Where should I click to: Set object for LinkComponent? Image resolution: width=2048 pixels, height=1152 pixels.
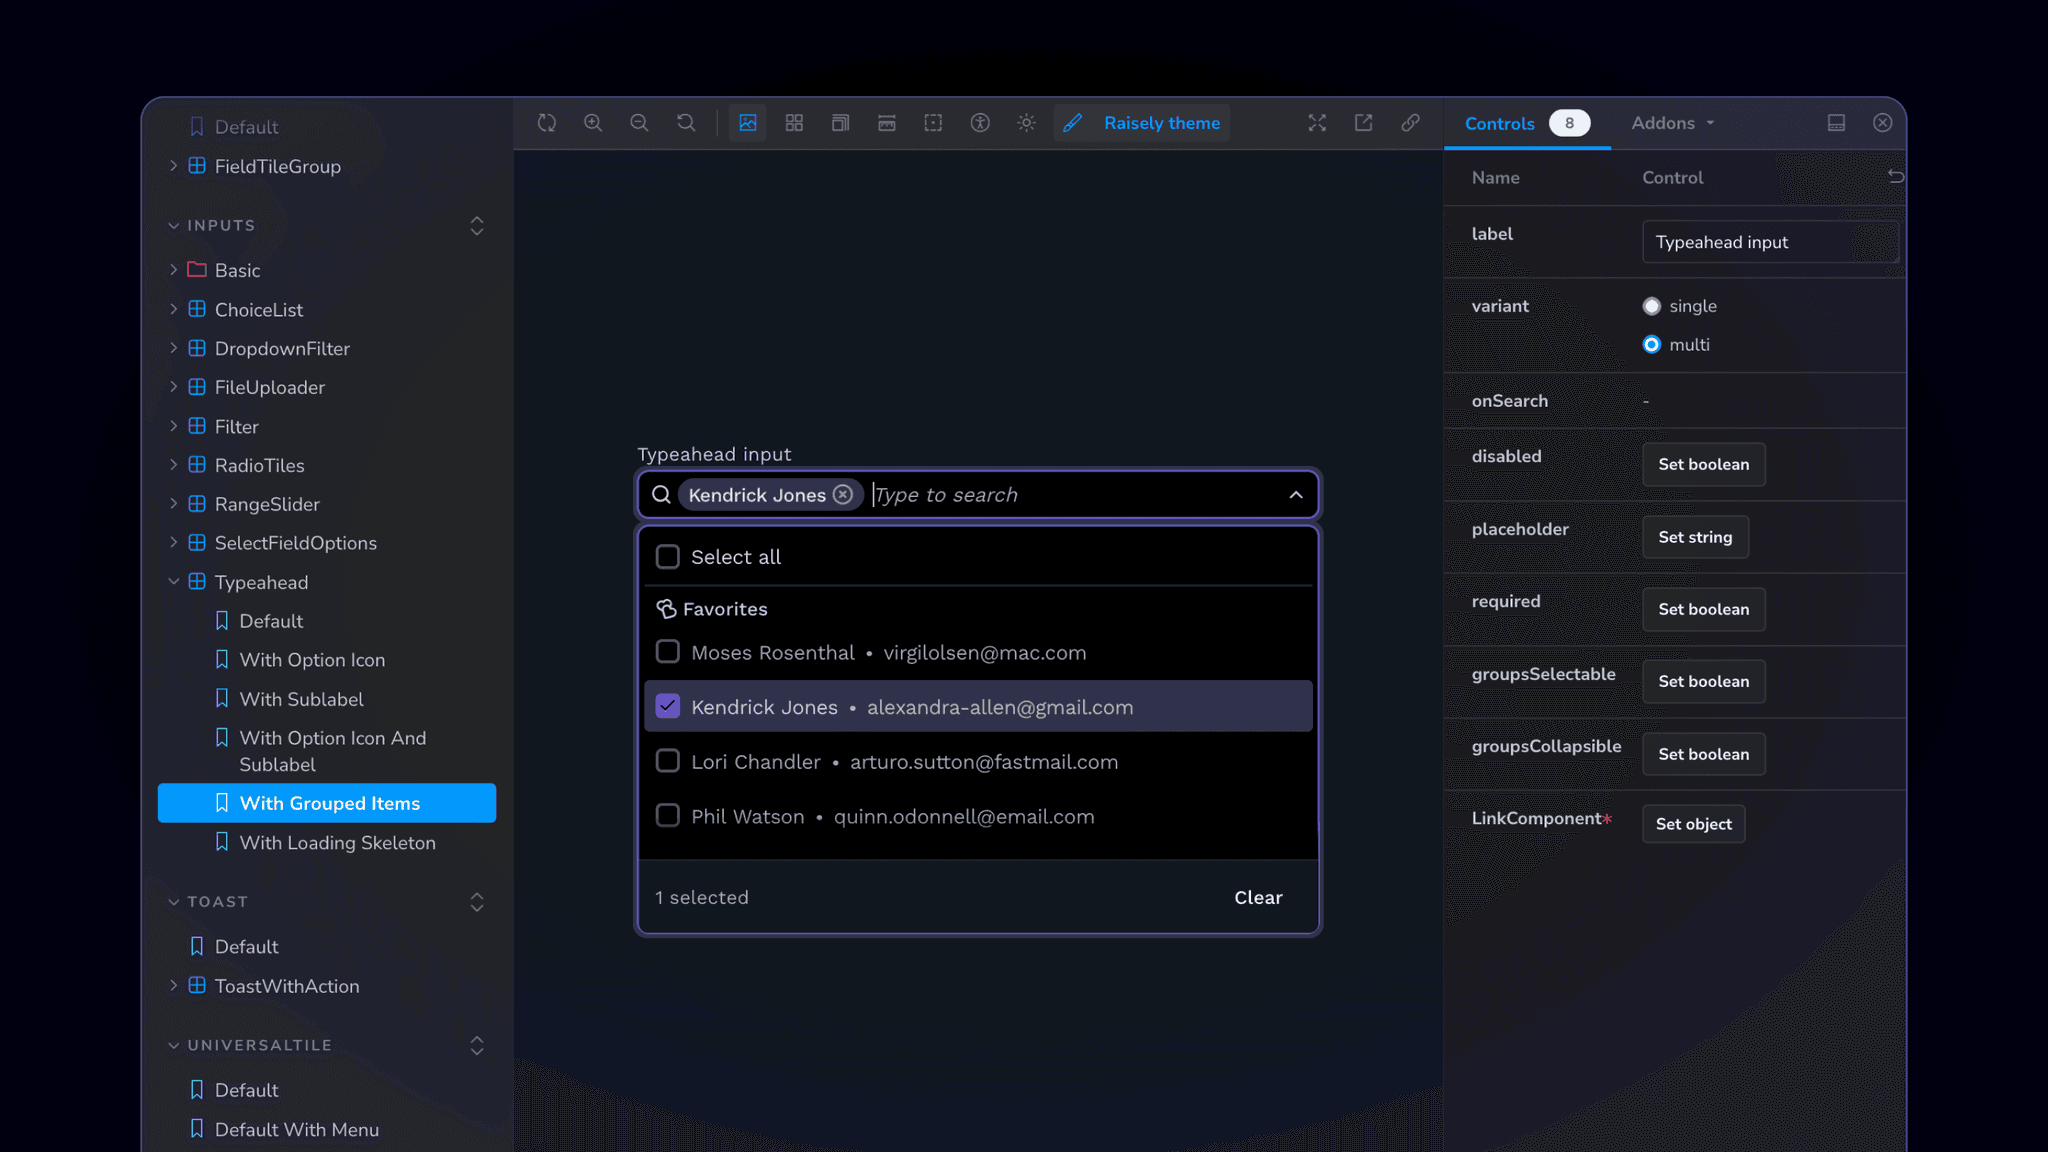click(1693, 824)
